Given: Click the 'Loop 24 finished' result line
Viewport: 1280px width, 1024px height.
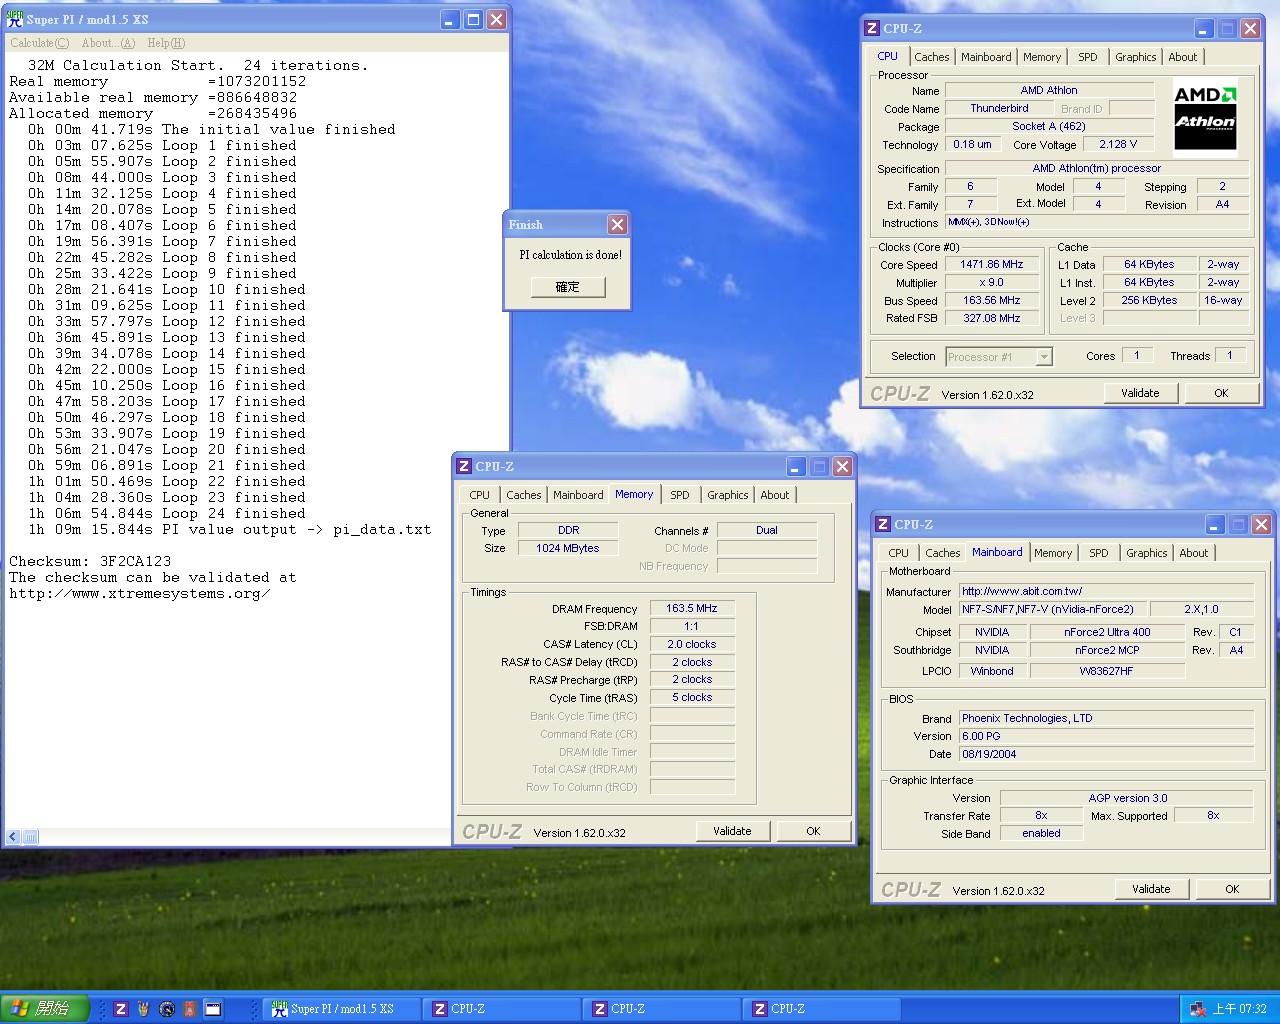Looking at the screenshot, I should pos(167,514).
